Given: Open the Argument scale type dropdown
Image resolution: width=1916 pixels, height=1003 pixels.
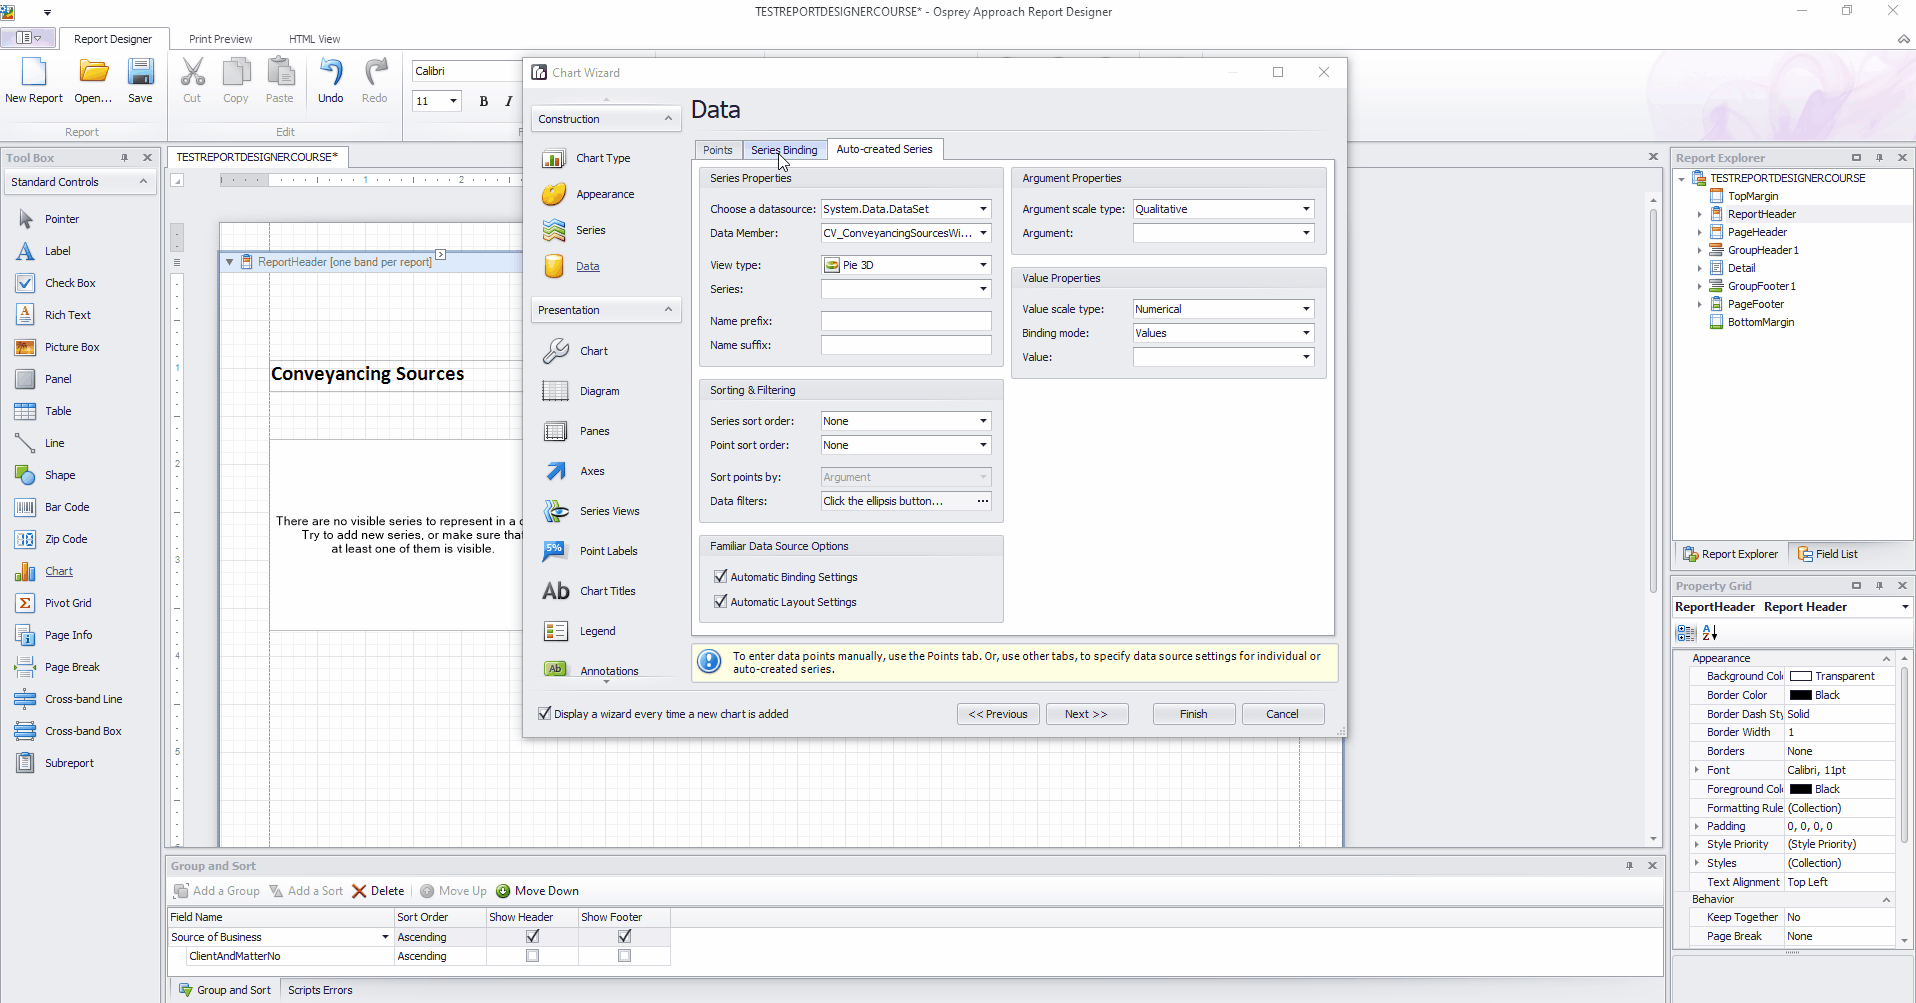Looking at the screenshot, I should 1306,209.
